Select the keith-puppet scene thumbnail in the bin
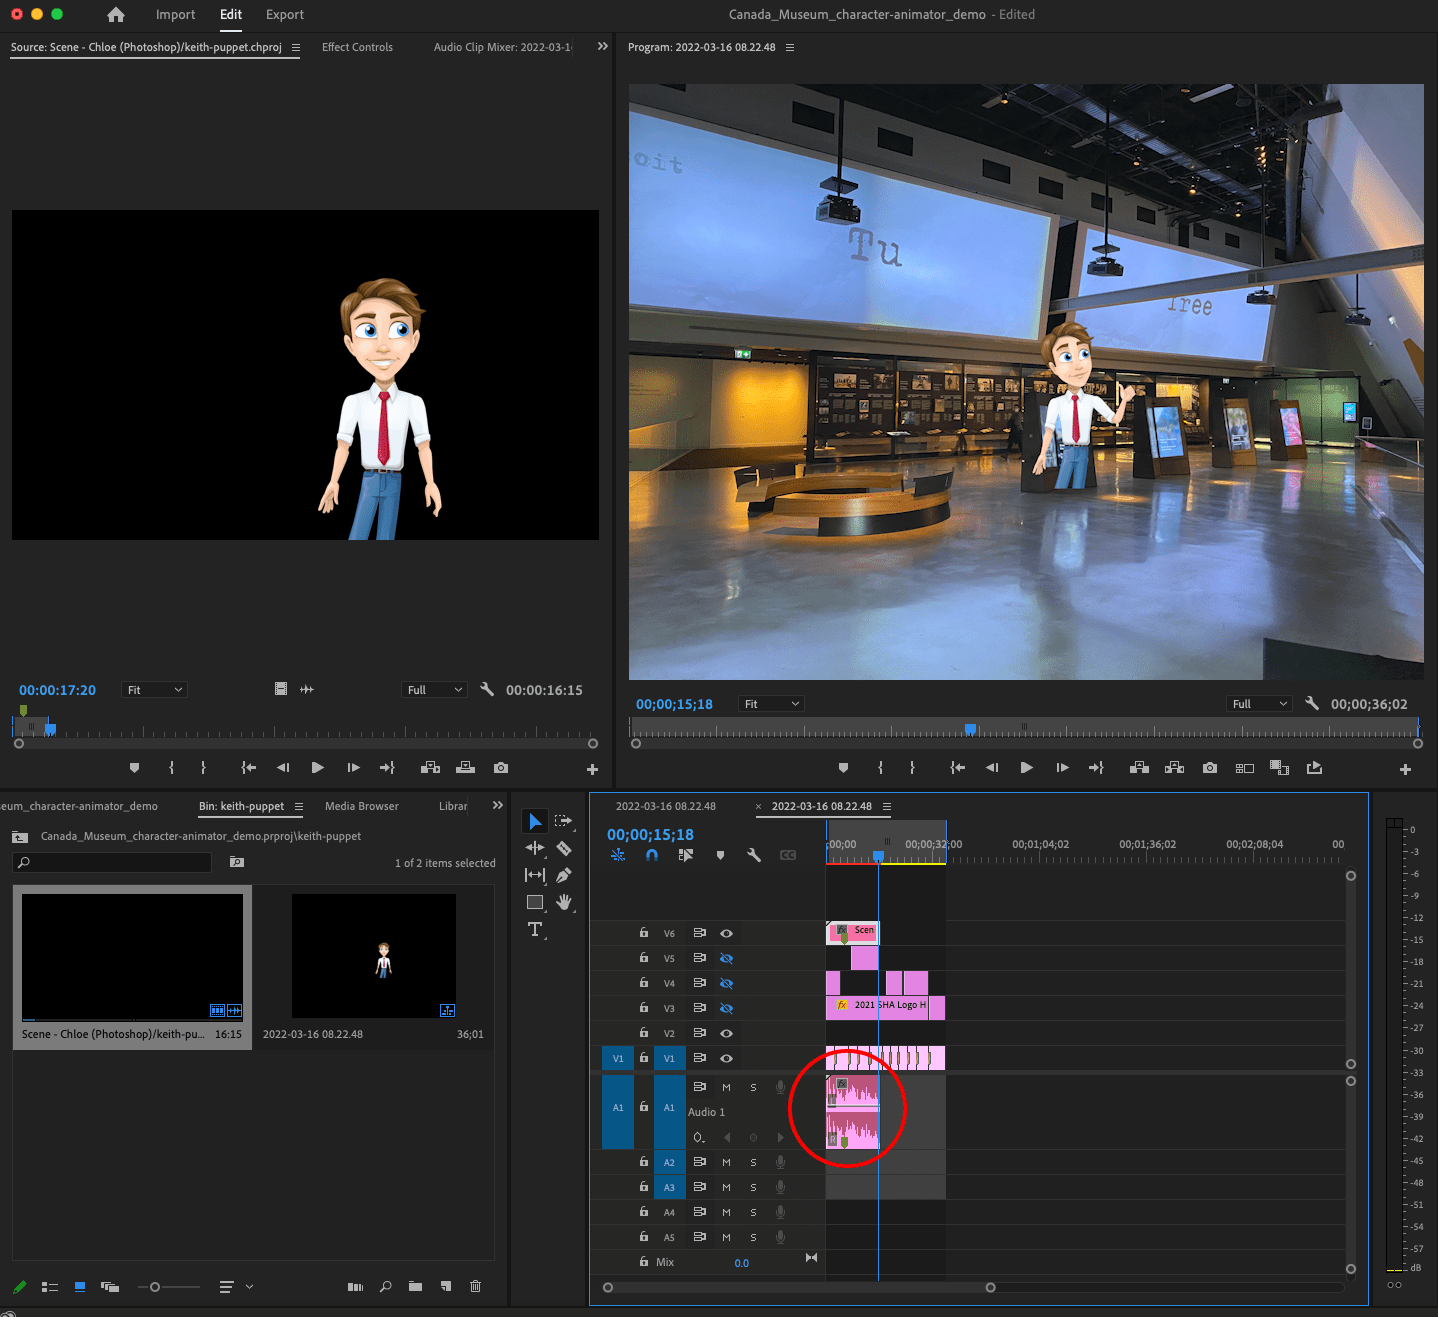 point(131,955)
